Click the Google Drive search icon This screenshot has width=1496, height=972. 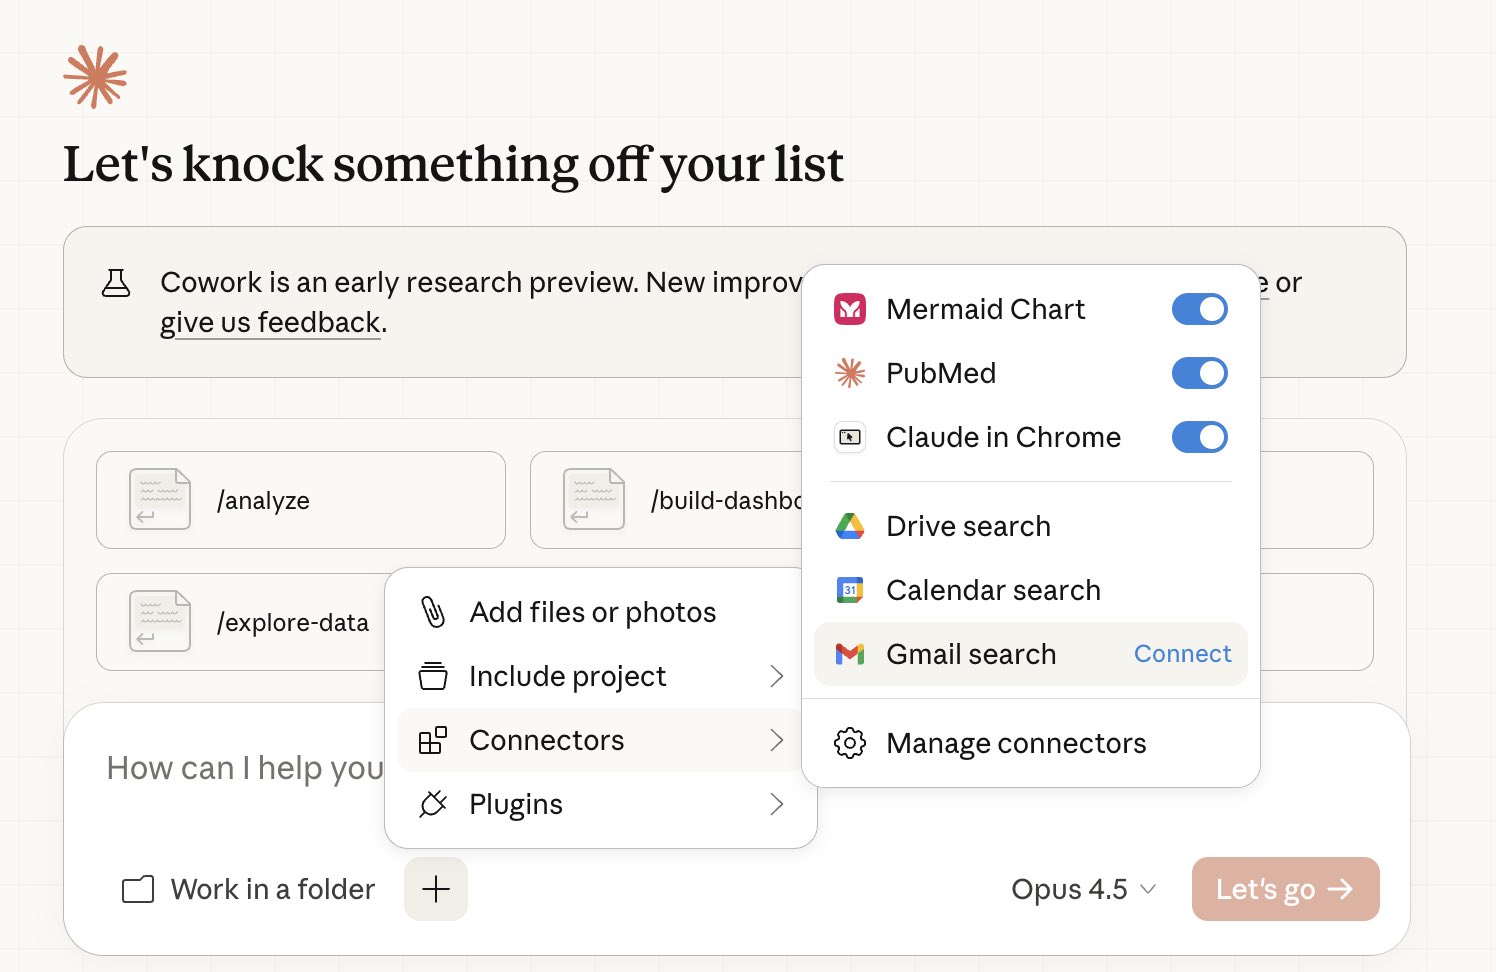pos(850,526)
